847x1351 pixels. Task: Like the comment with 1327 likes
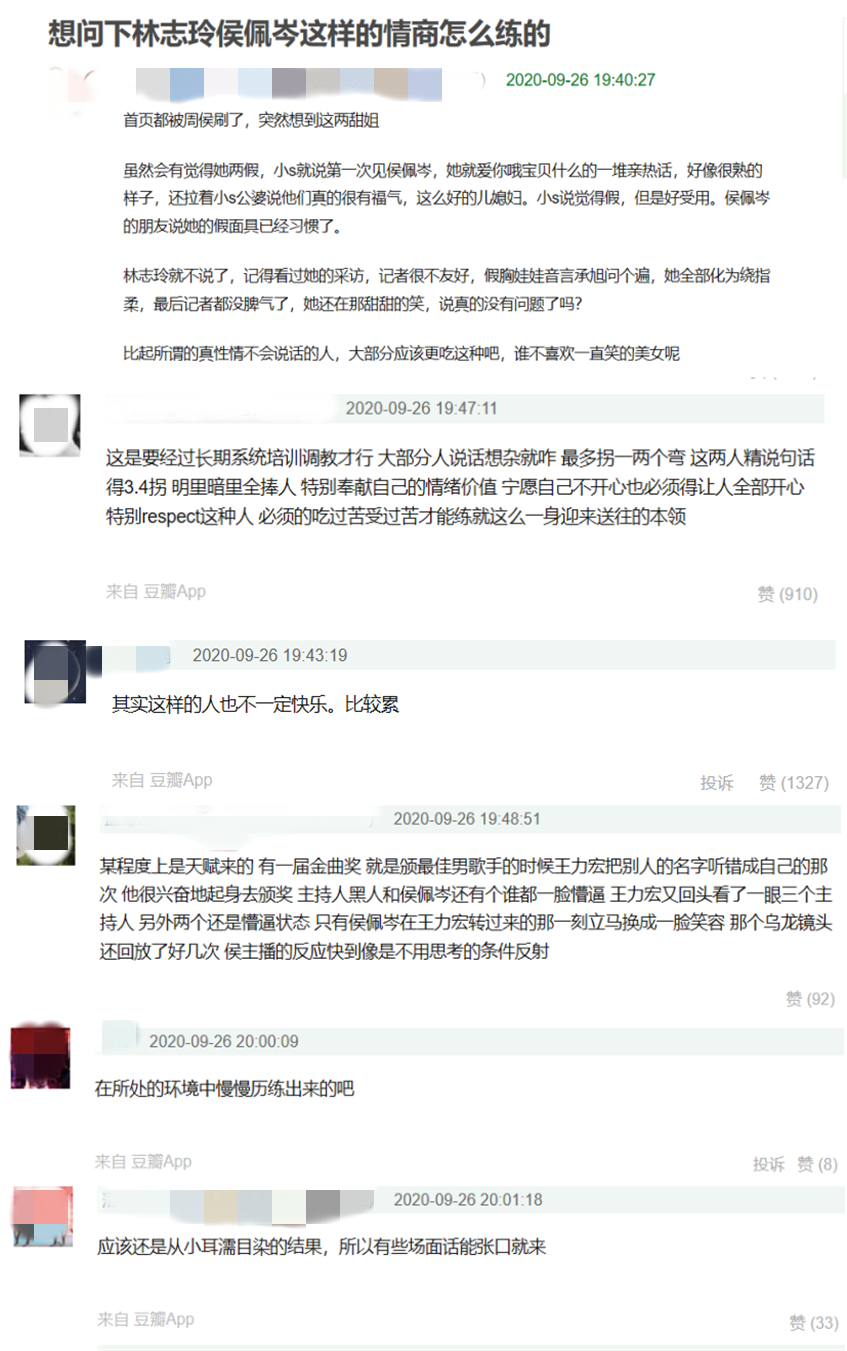point(793,783)
